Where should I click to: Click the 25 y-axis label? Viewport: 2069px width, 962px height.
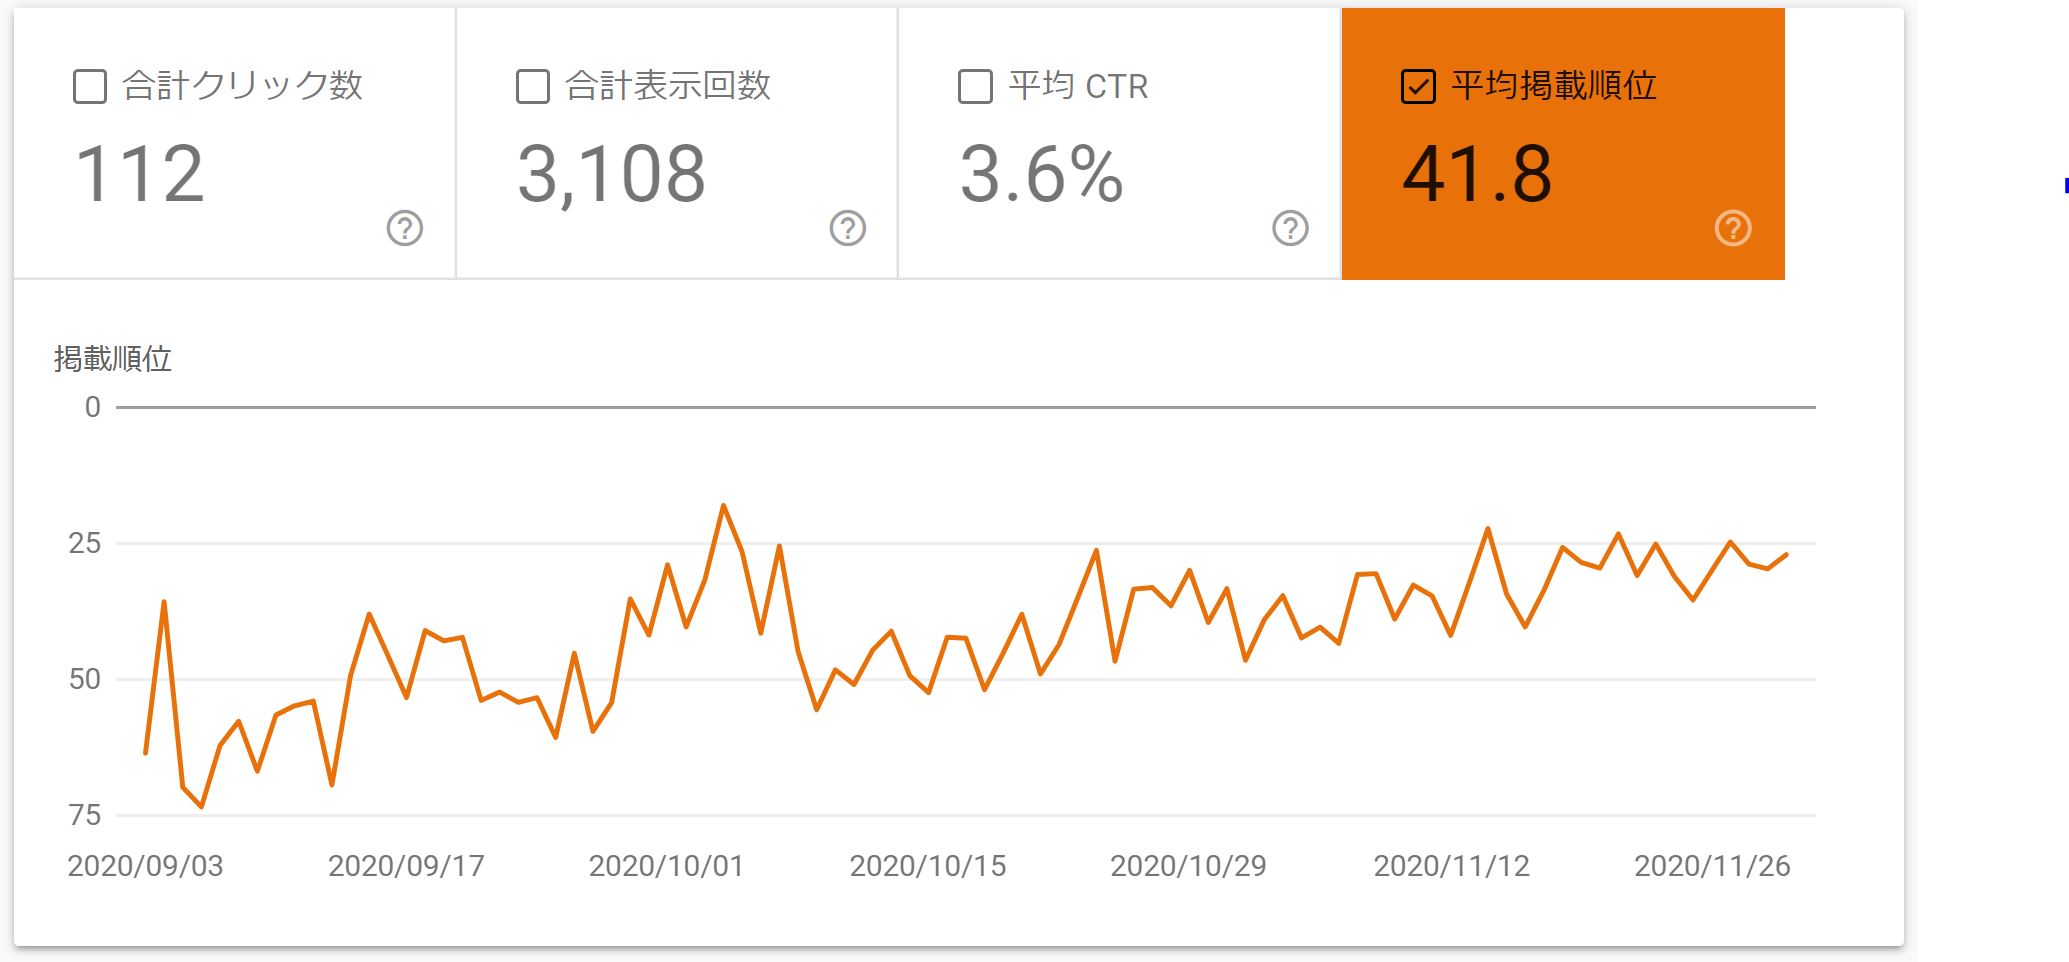[85, 544]
